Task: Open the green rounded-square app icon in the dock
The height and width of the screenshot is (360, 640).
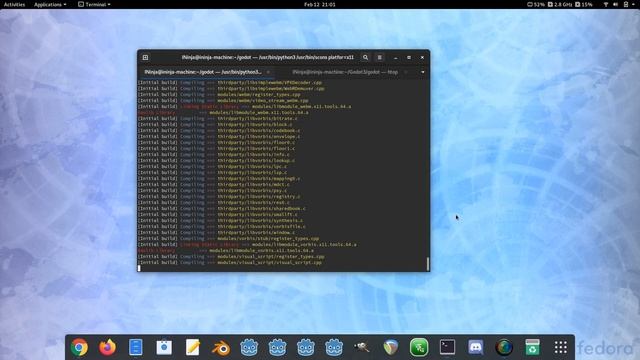Action: 419,347
